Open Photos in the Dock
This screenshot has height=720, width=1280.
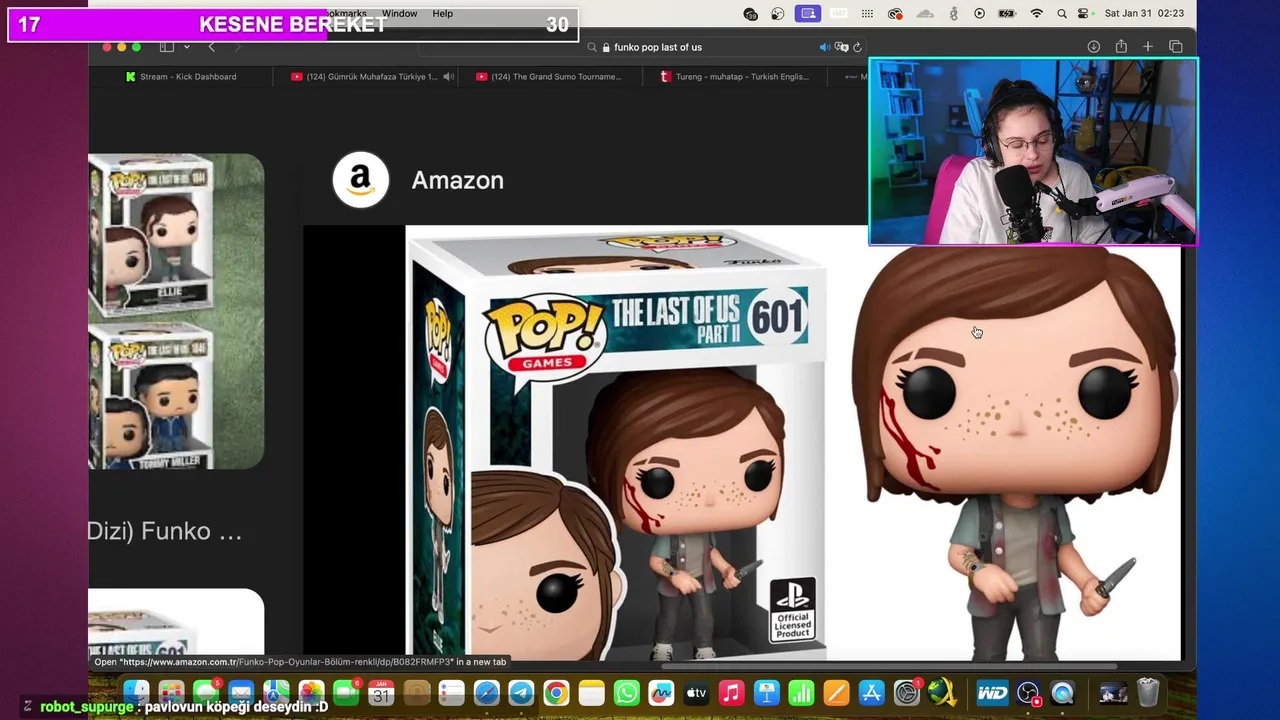point(311,692)
